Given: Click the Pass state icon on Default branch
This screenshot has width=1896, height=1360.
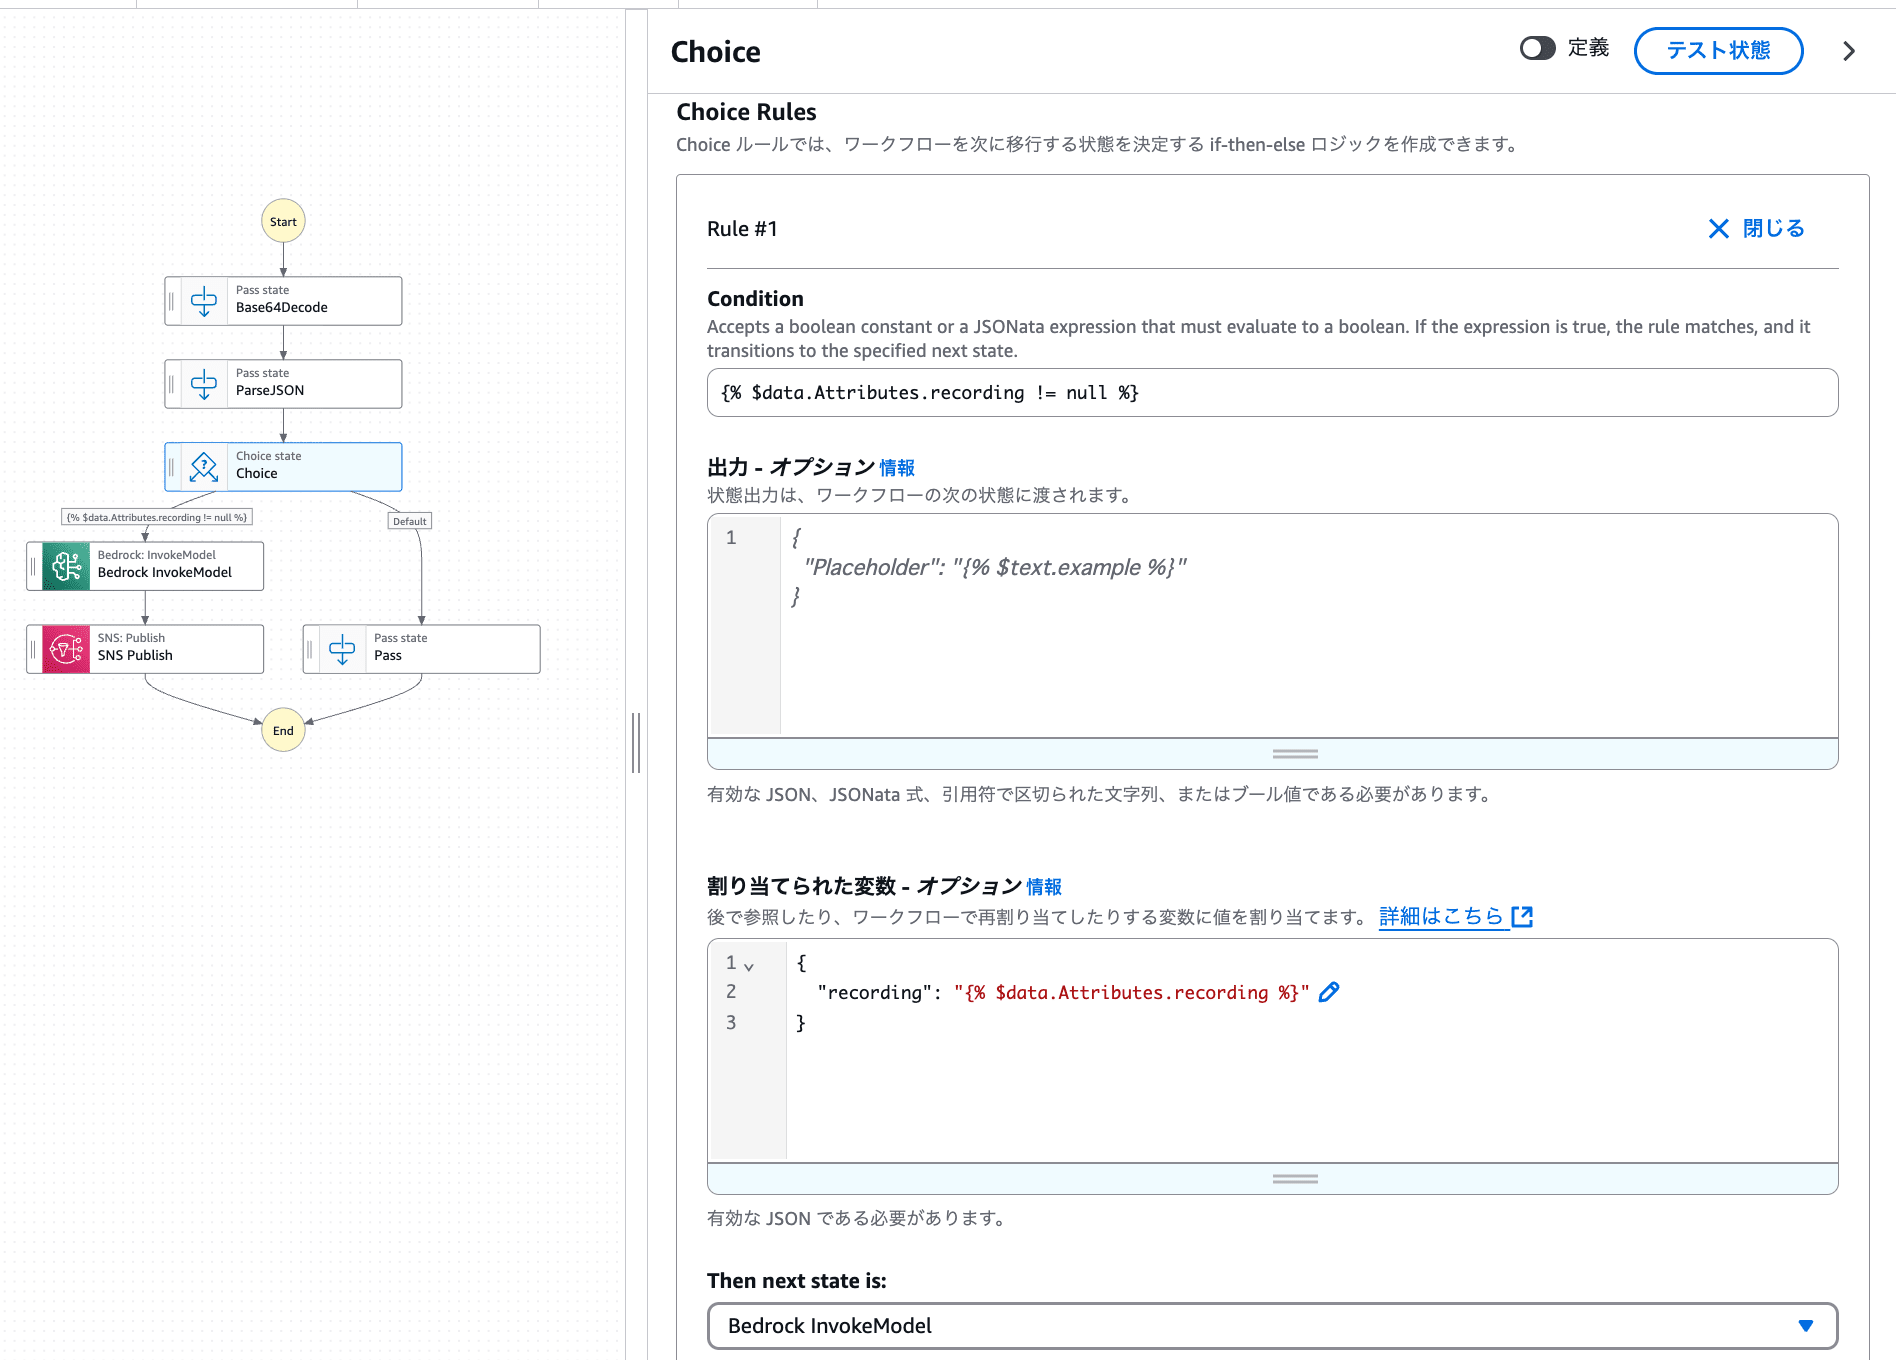Looking at the screenshot, I should point(342,649).
